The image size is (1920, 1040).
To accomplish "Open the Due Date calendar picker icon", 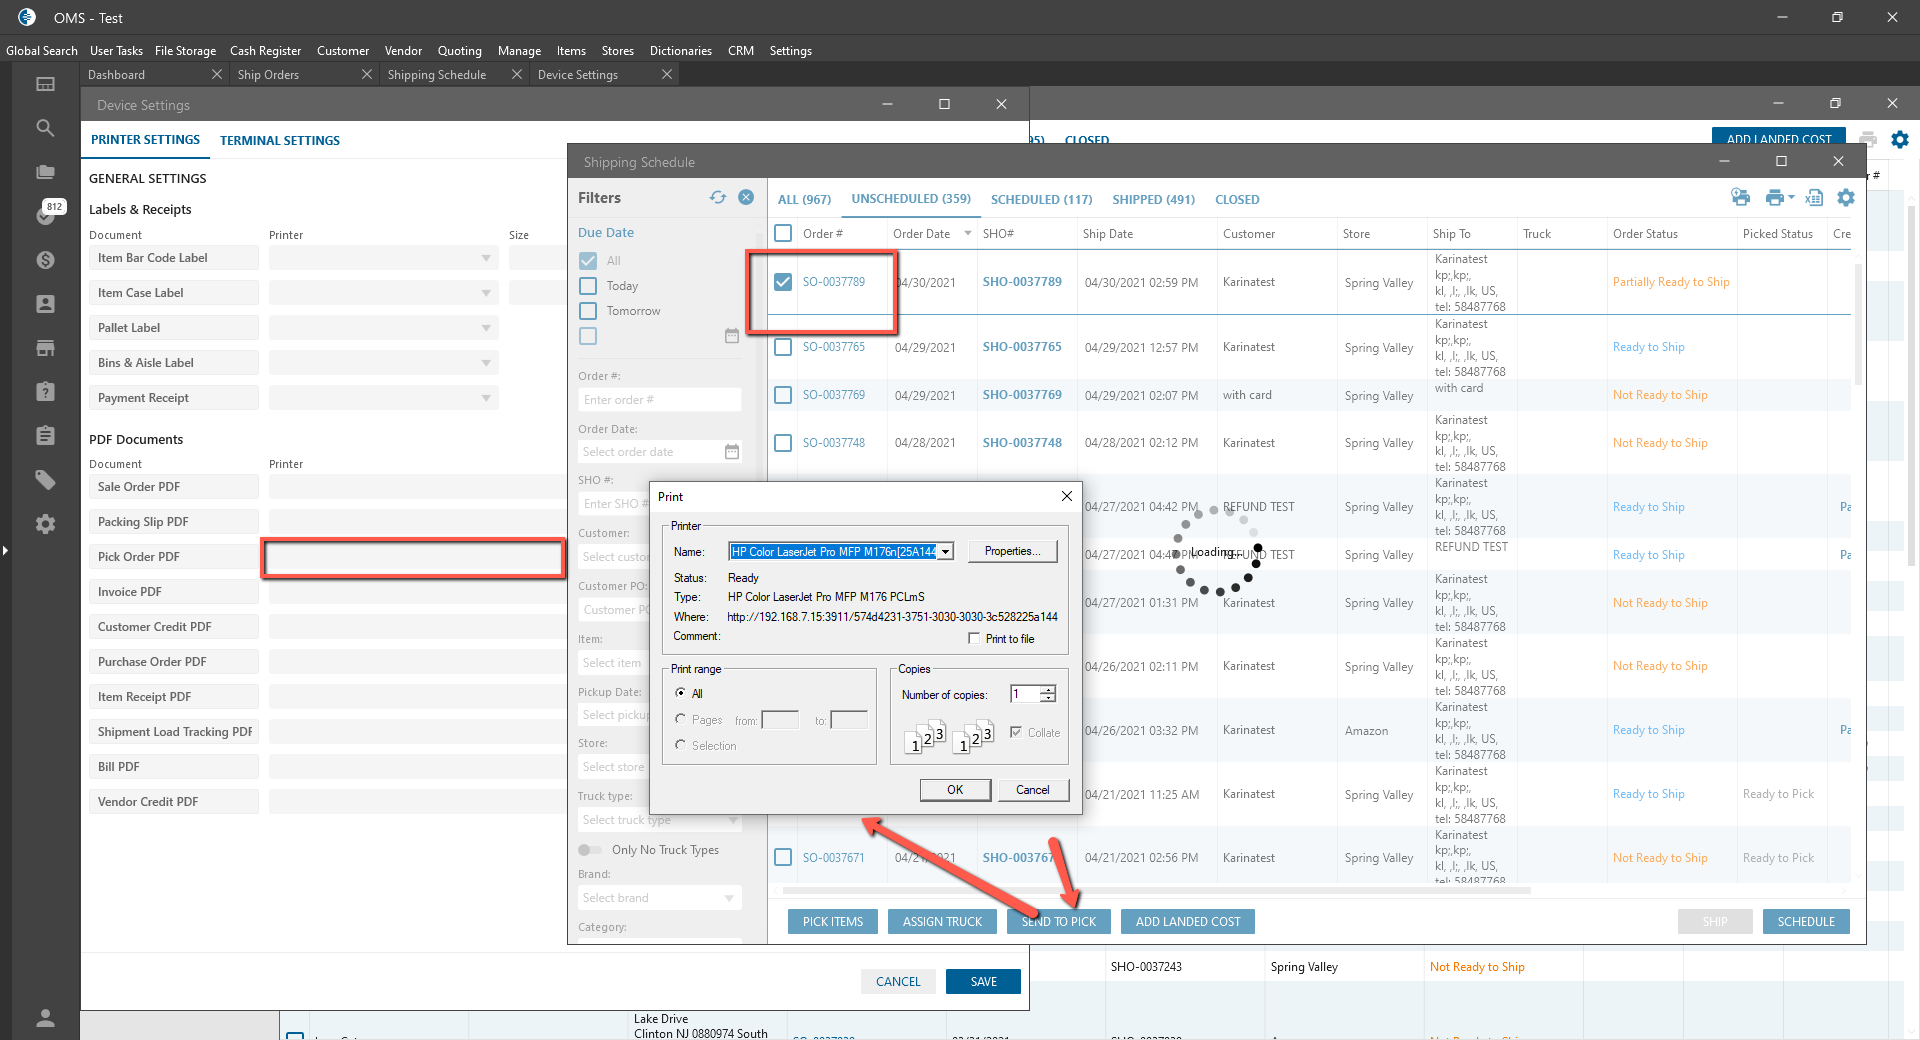I will [x=732, y=336].
